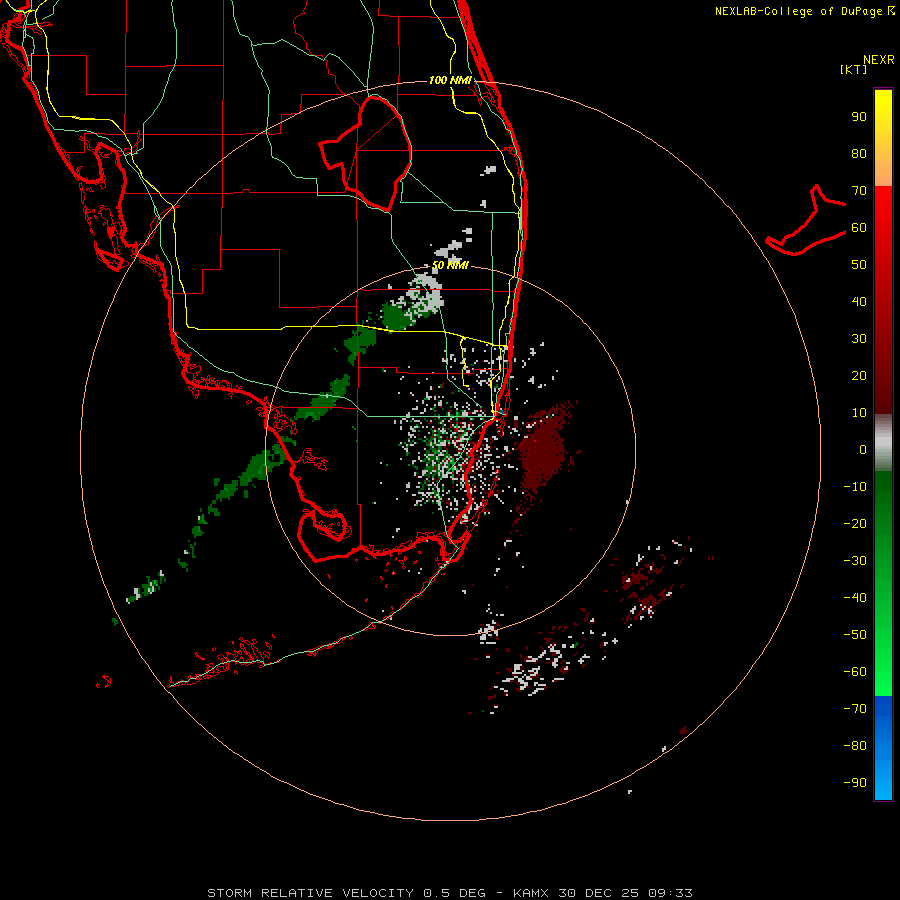Click the 50 value on the velocity scale

tap(859, 265)
